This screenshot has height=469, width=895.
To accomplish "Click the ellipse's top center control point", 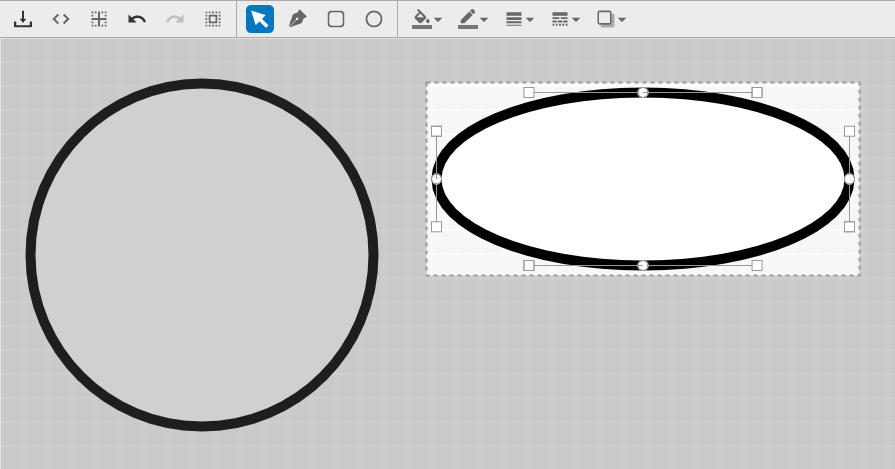I will 643,92.
